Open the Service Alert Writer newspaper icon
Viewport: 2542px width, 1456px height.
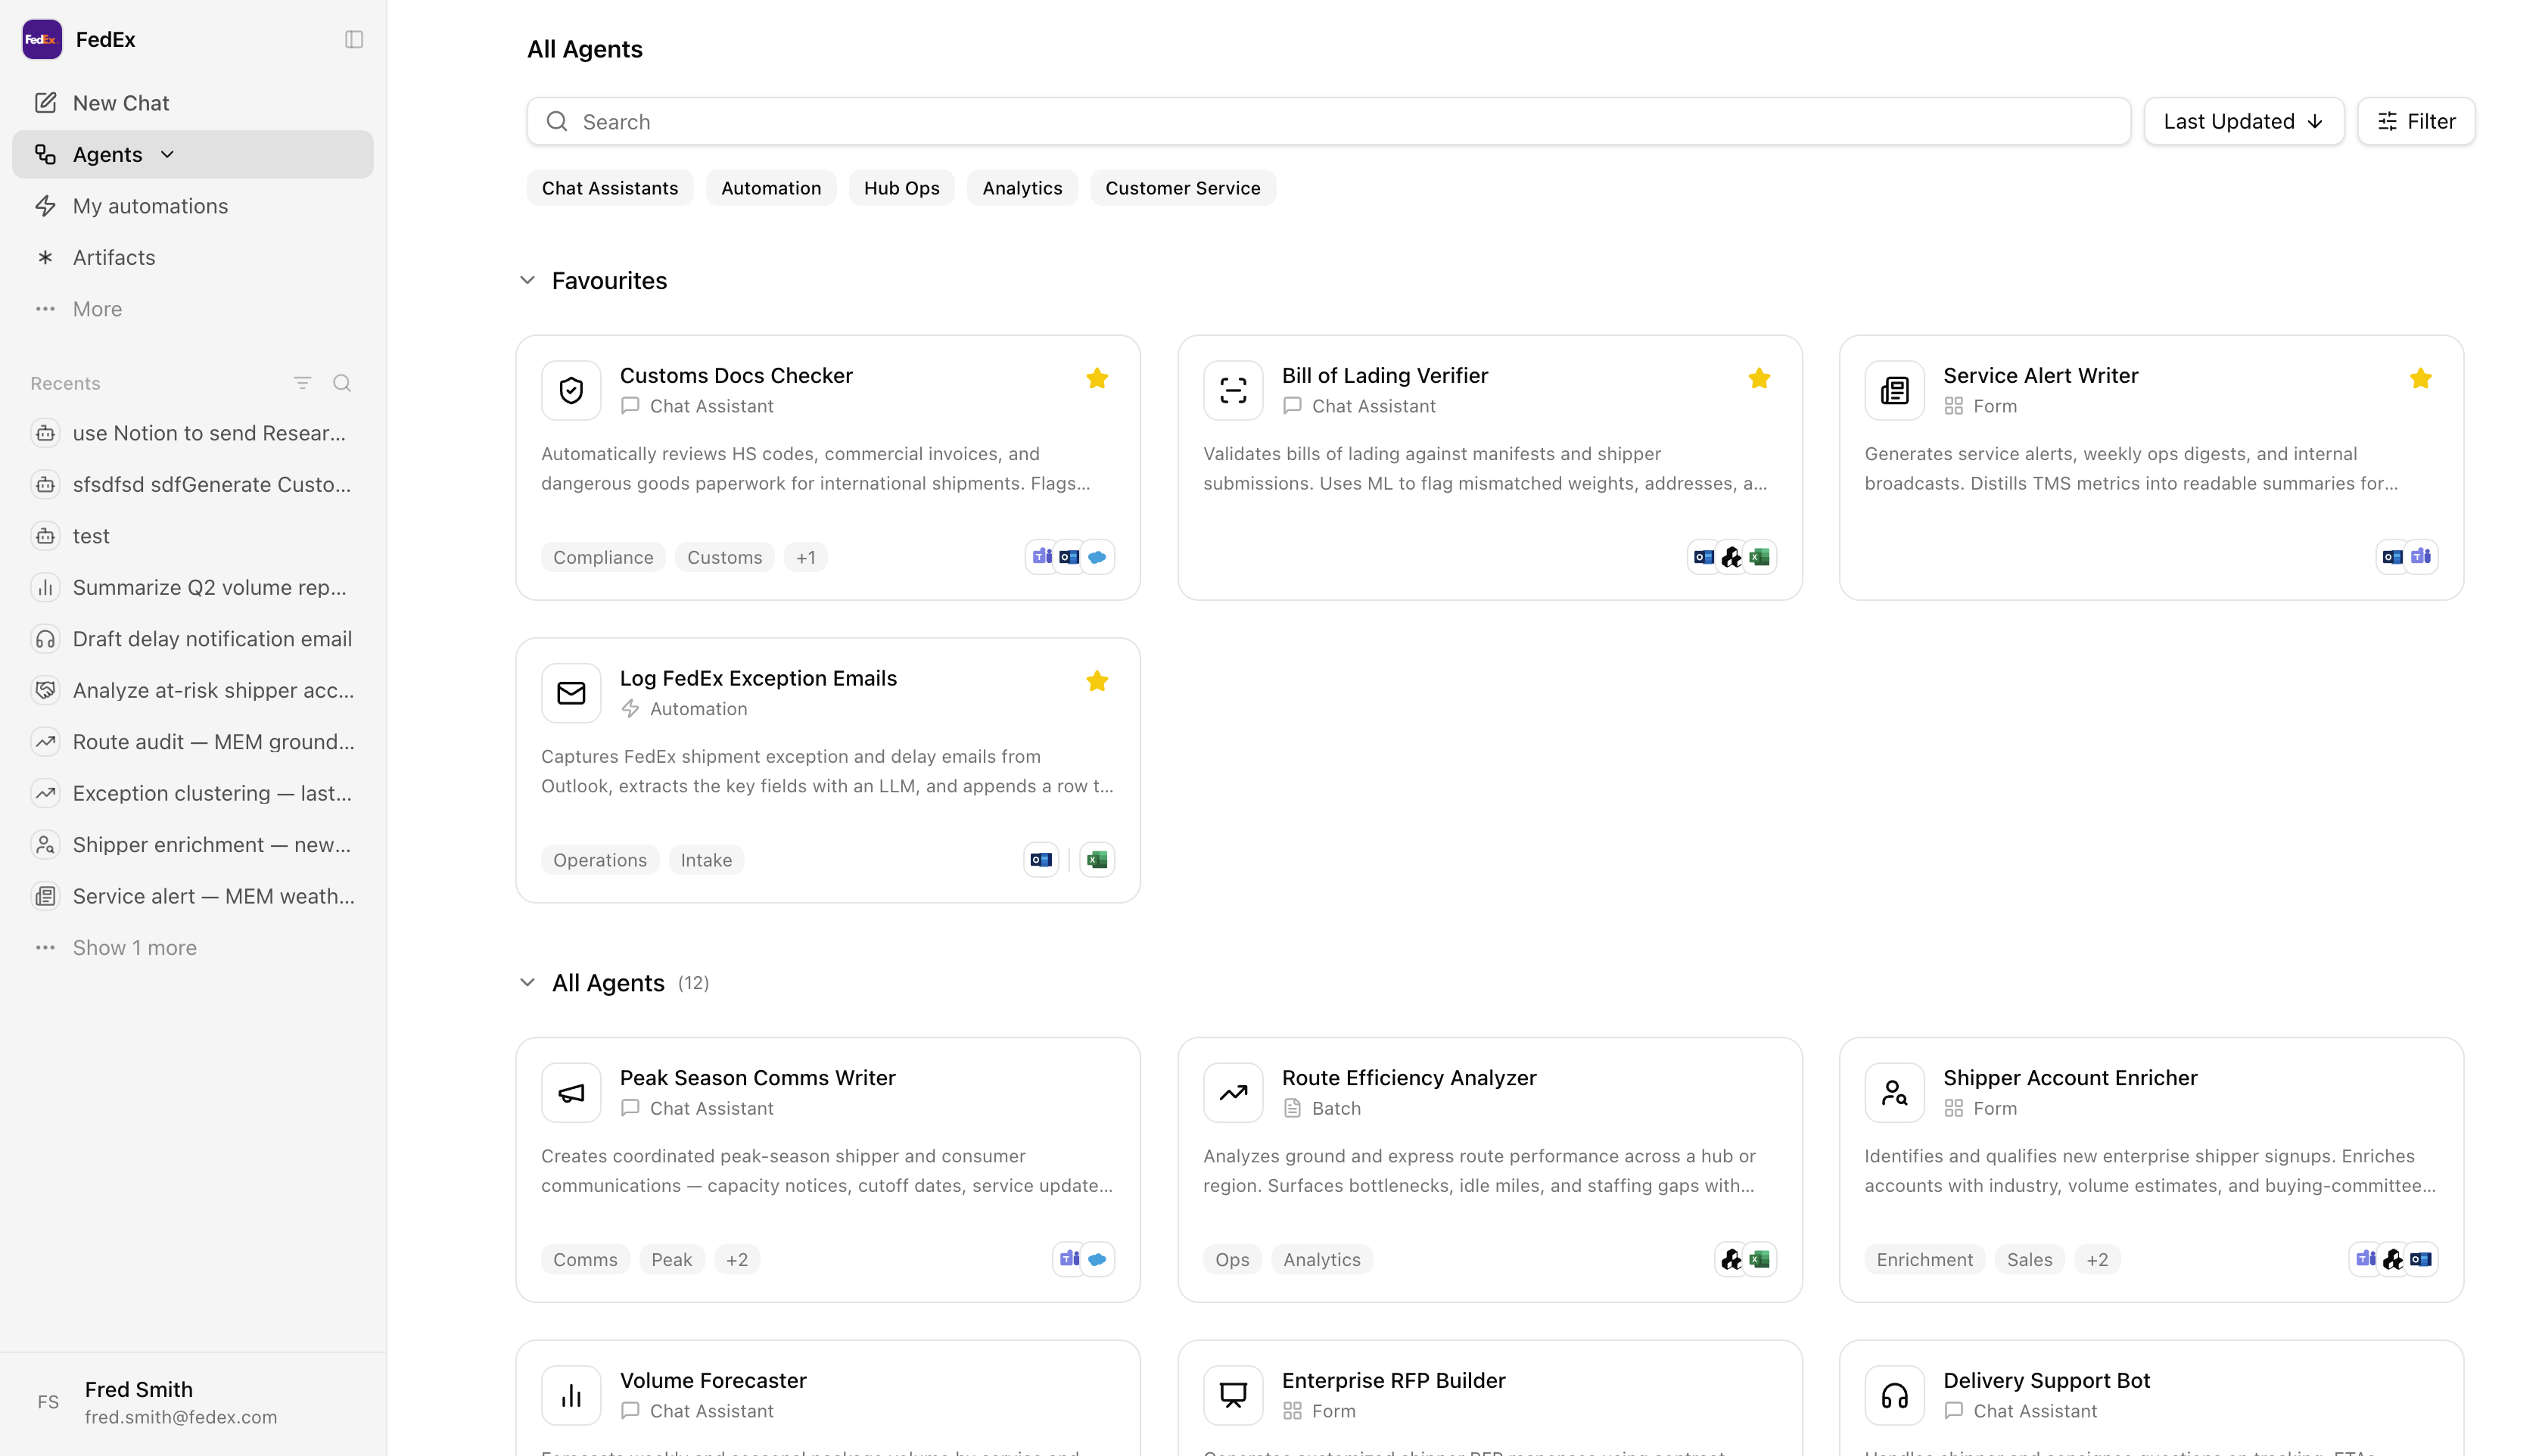pos(1894,390)
